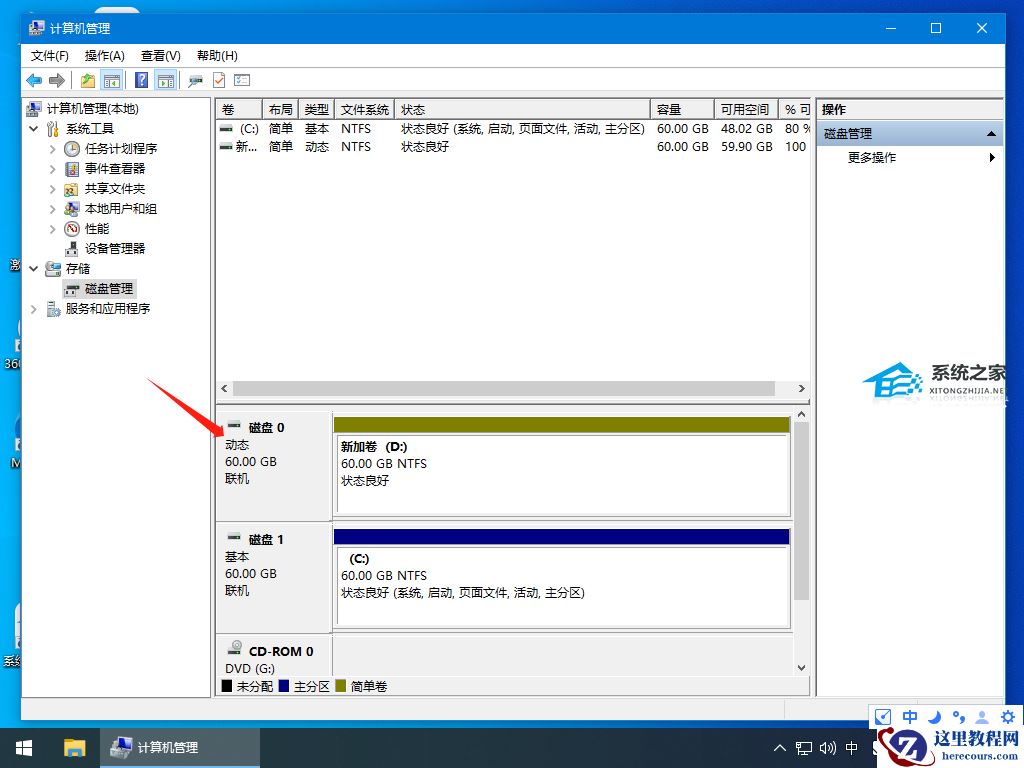Expand the 性能 node
This screenshot has width=1024, height=768.
pos(52,229)
